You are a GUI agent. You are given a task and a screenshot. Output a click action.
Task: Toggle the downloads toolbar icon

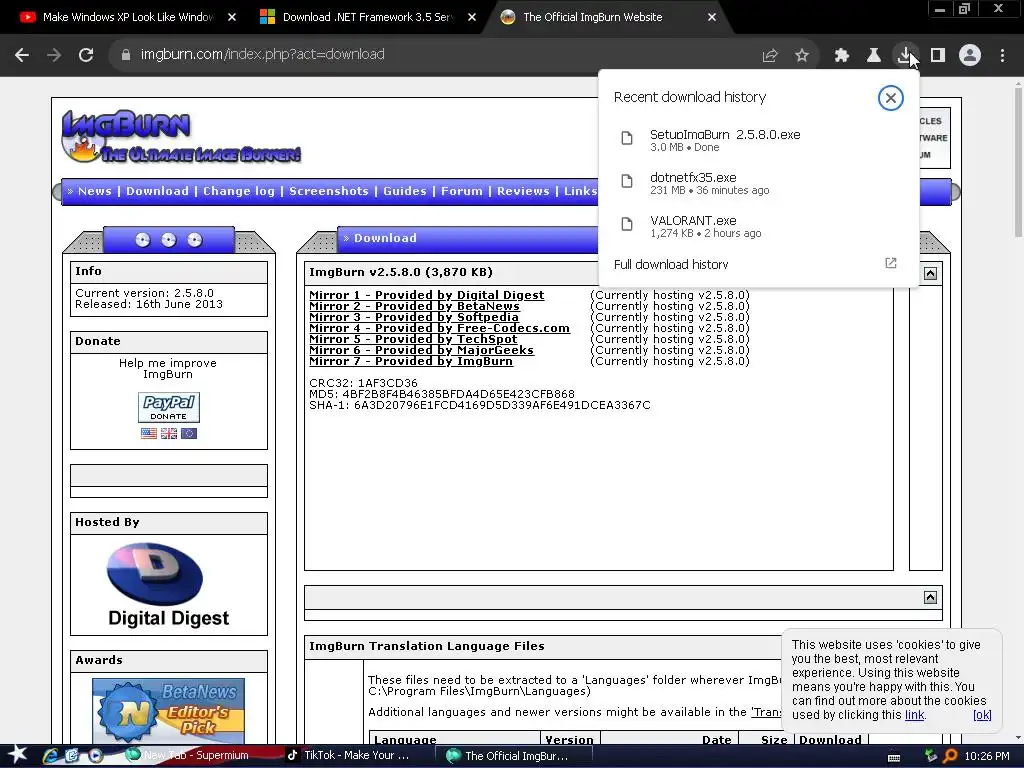pyautogui.click(x=905, y=56)
